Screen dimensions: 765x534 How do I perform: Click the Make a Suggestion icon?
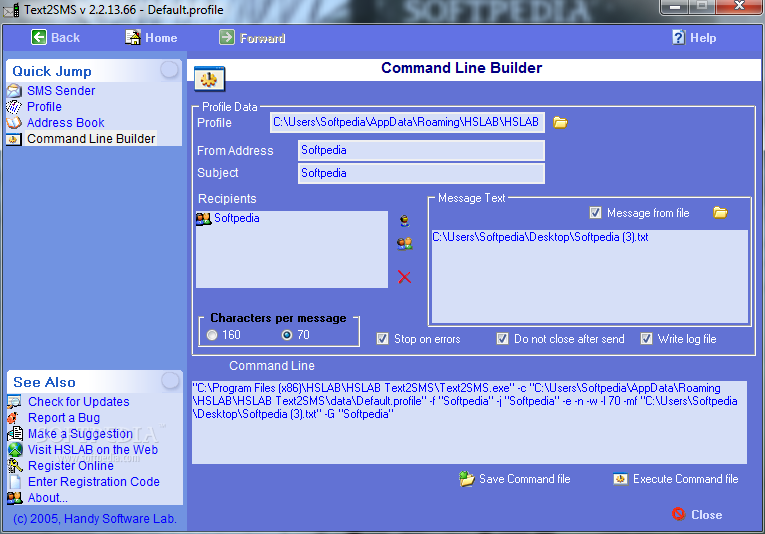click(x=15, y=434)
